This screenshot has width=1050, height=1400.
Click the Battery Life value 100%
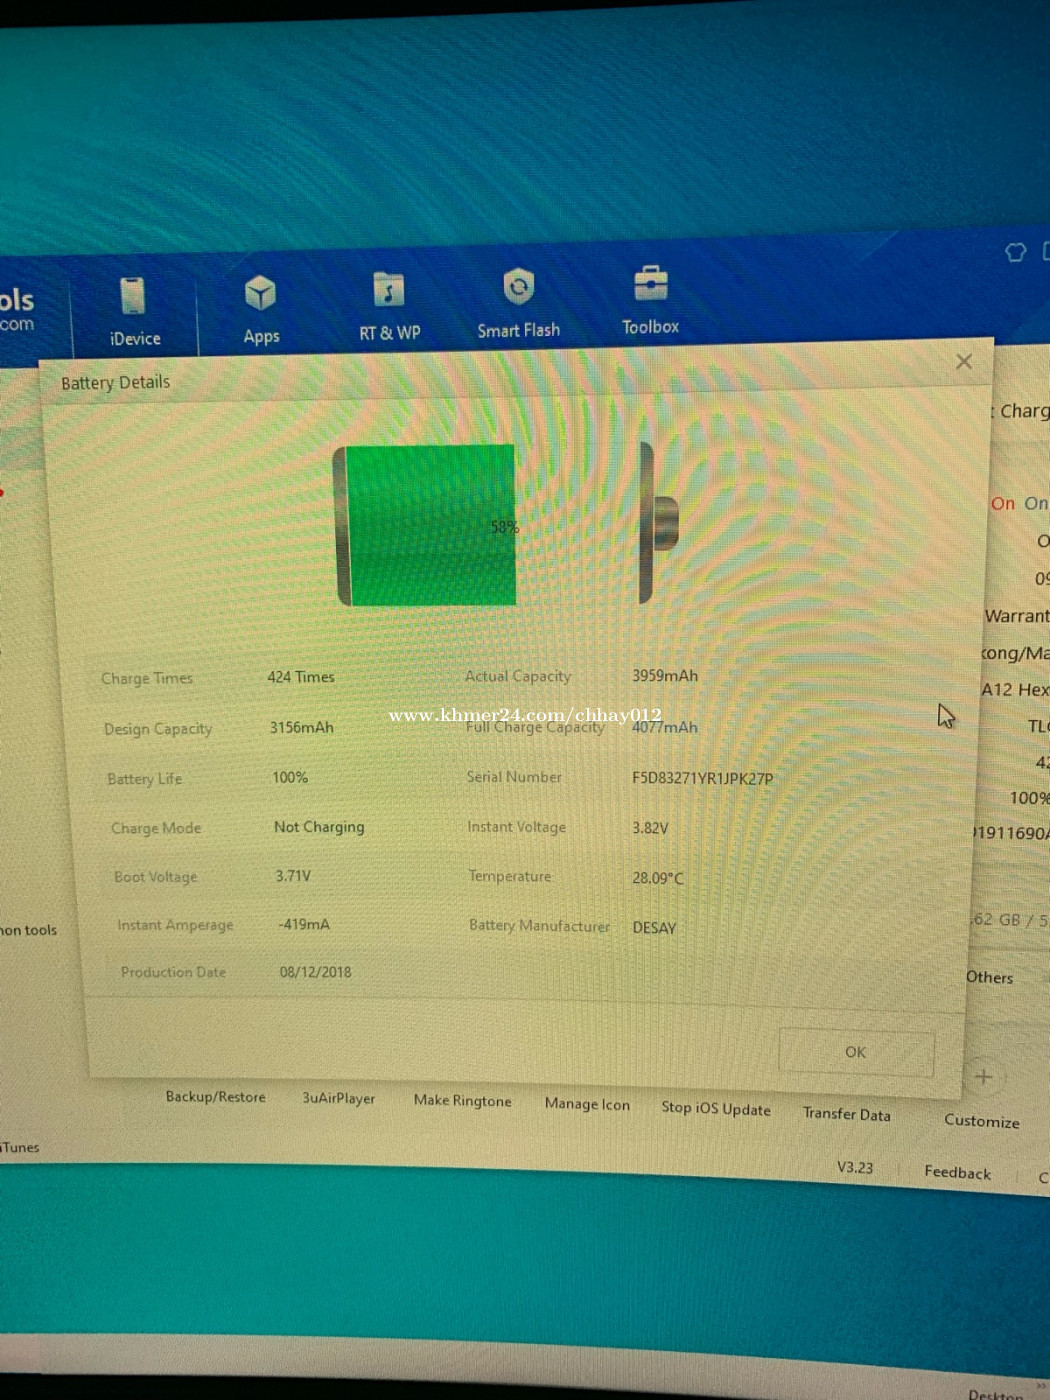(290, 777)
